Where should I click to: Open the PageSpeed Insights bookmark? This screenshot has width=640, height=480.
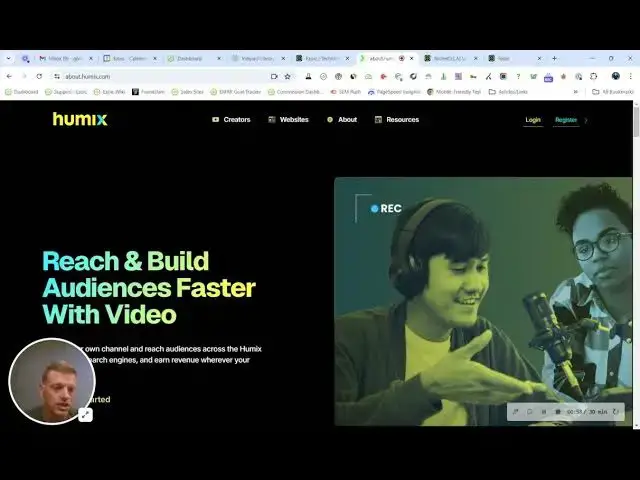[x=394, y=92]
